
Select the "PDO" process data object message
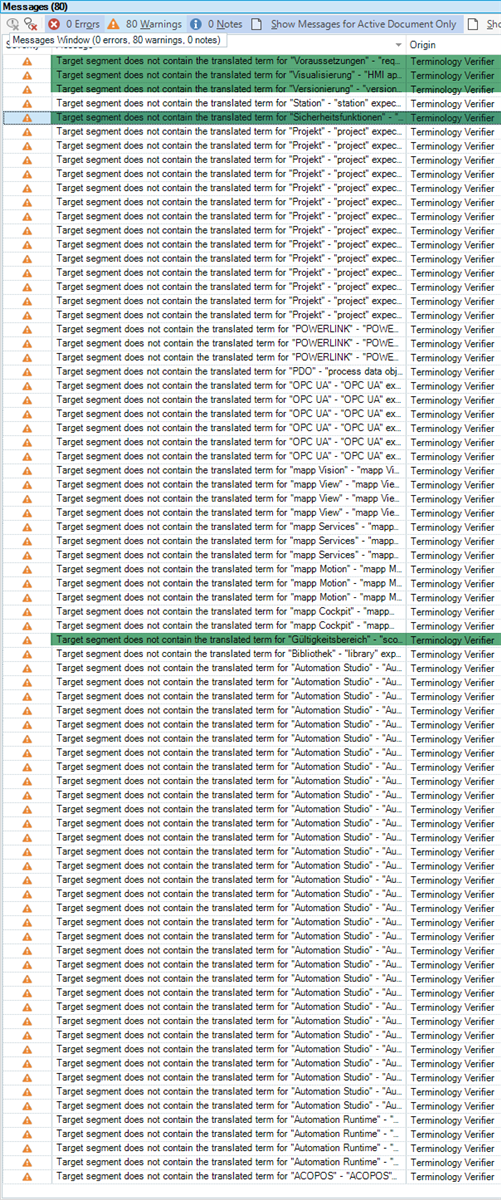click(x=230, y=371)
